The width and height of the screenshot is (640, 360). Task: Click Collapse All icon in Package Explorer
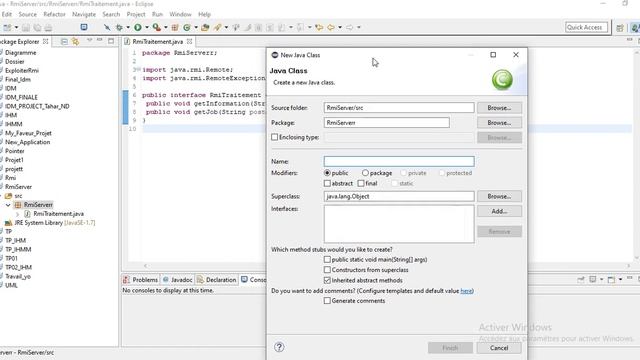pyautogui.click(x=64, y=41)
